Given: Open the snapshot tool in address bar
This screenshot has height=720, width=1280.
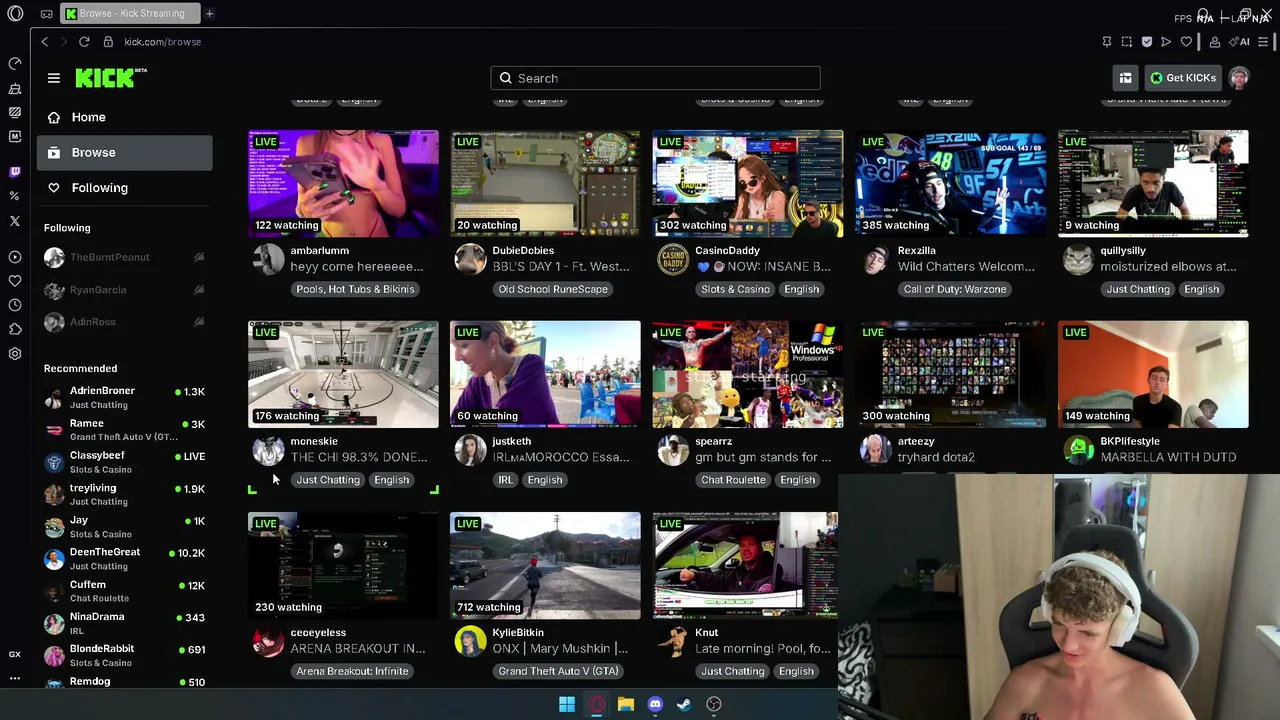Looking at the screenshot, I should click(1127, 42).
